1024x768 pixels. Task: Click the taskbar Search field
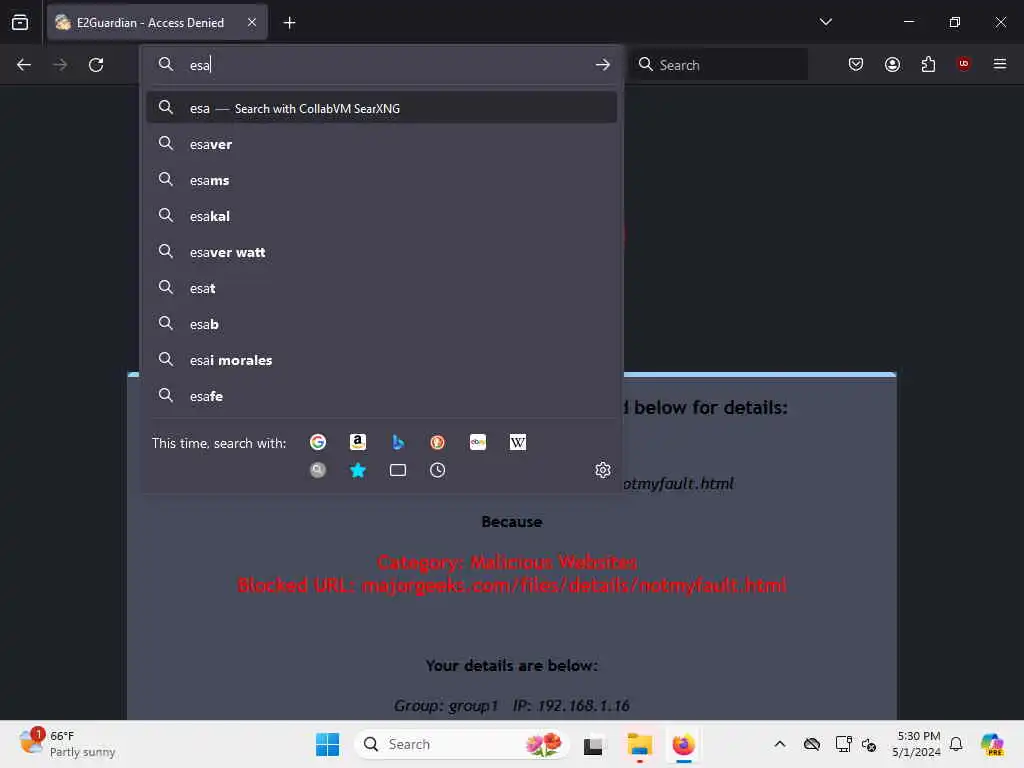tap(461, 744)
